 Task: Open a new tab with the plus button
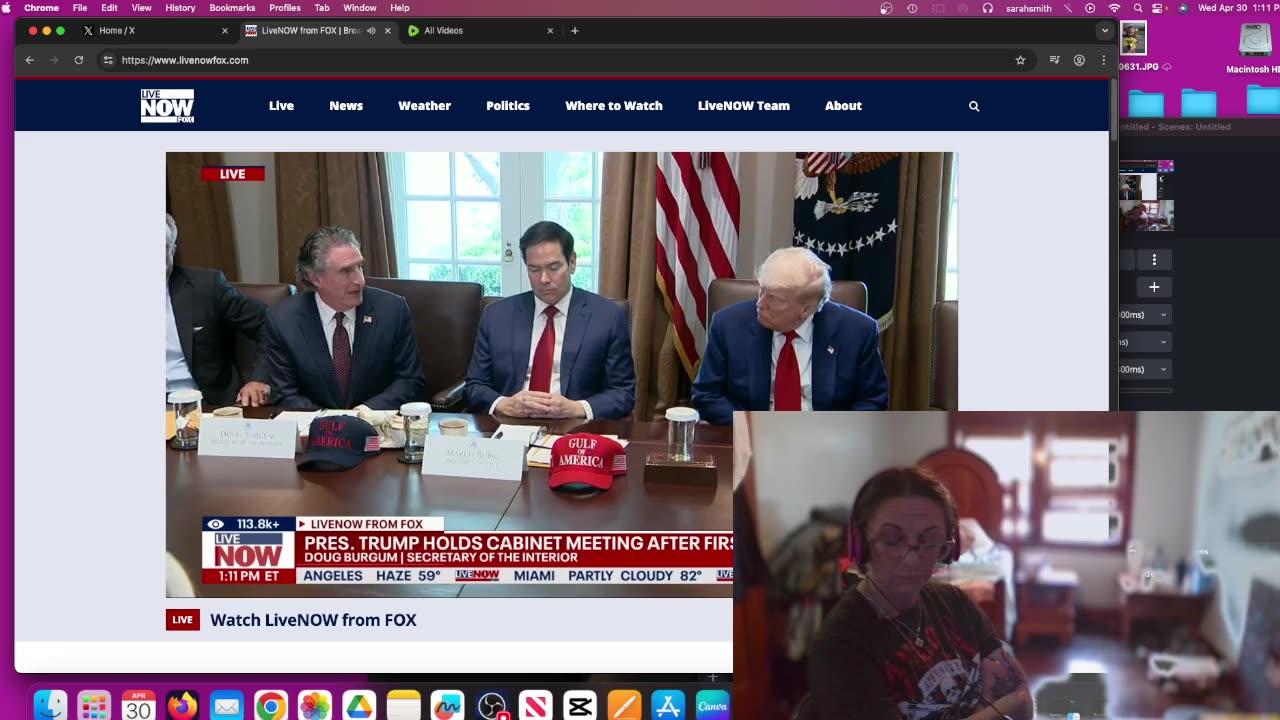pyautogui.click(x=574, y=31)
